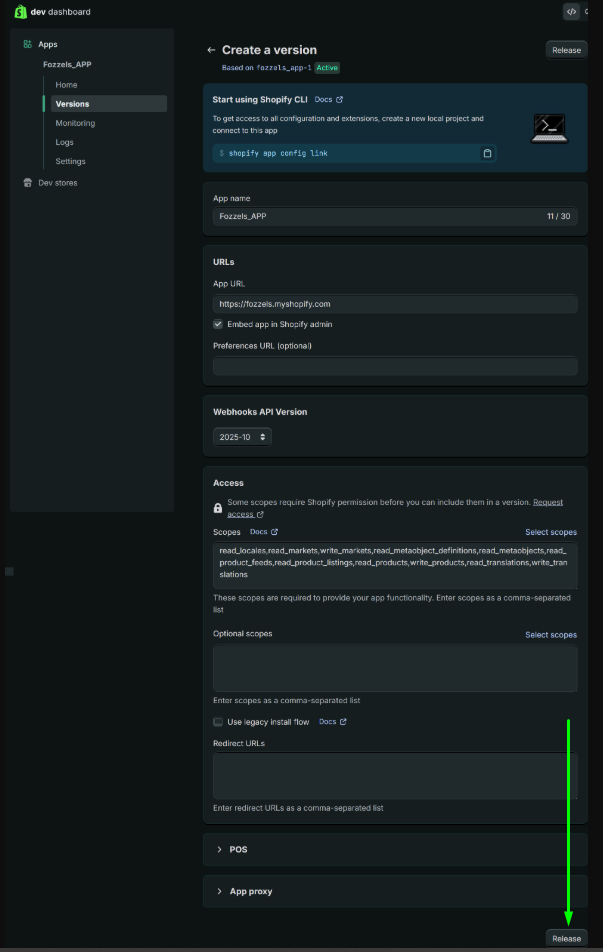Click the terminal laptop illustration

[549, 128]
